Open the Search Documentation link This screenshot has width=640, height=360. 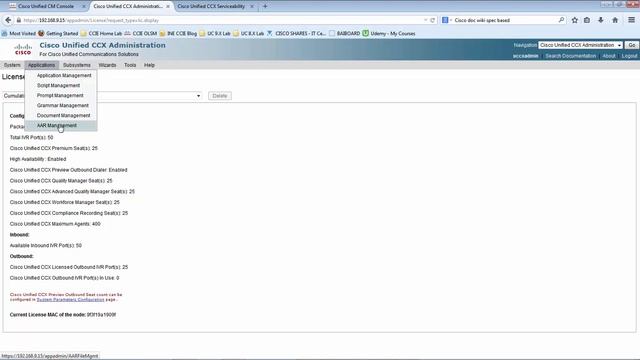point(571,56)
